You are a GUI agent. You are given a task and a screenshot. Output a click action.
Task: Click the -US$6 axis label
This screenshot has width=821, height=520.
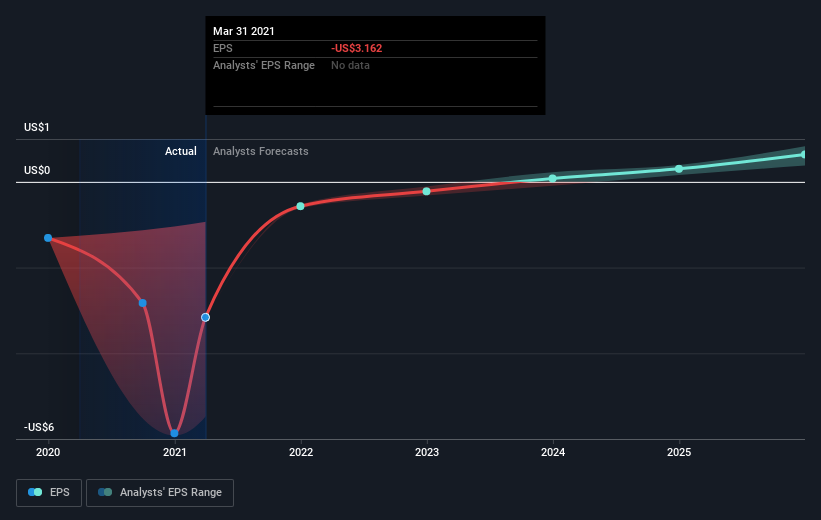pyautogui.click(x=39, y=427)
